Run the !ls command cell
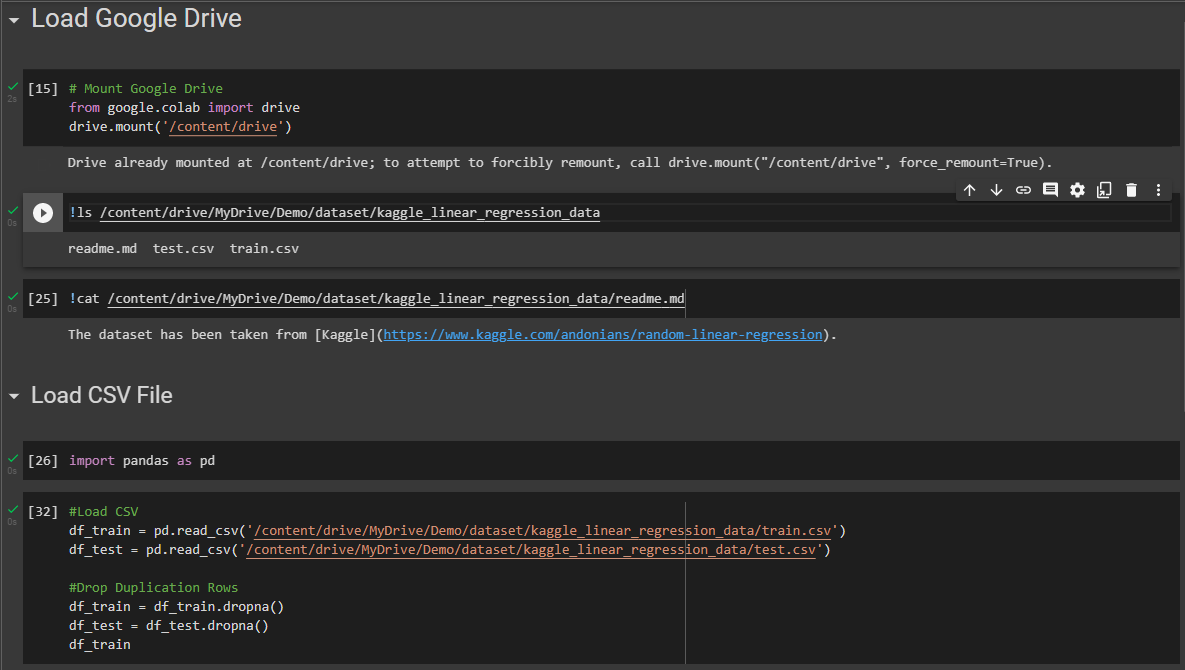This screenshot has width=1185, height=670. [42, 212]
